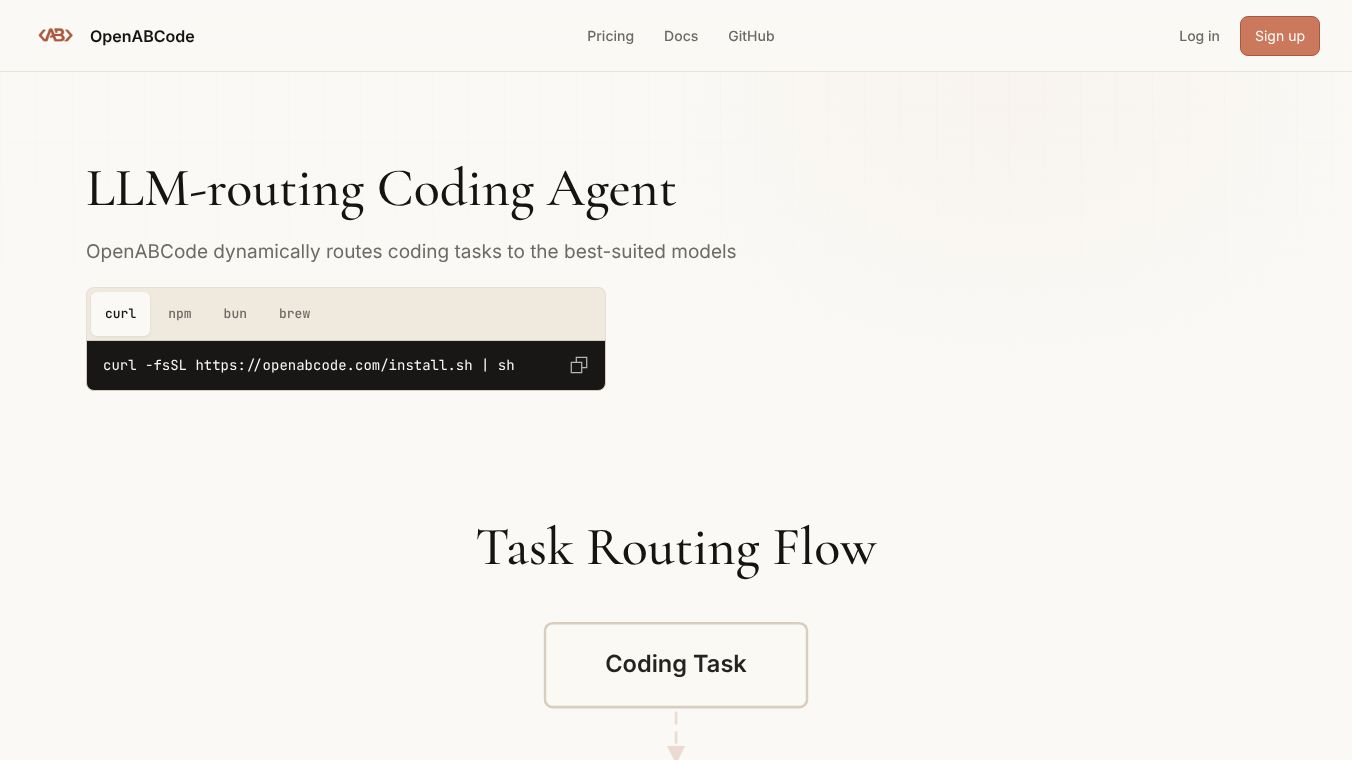Copy the install command with copy icon

[579, 365]
